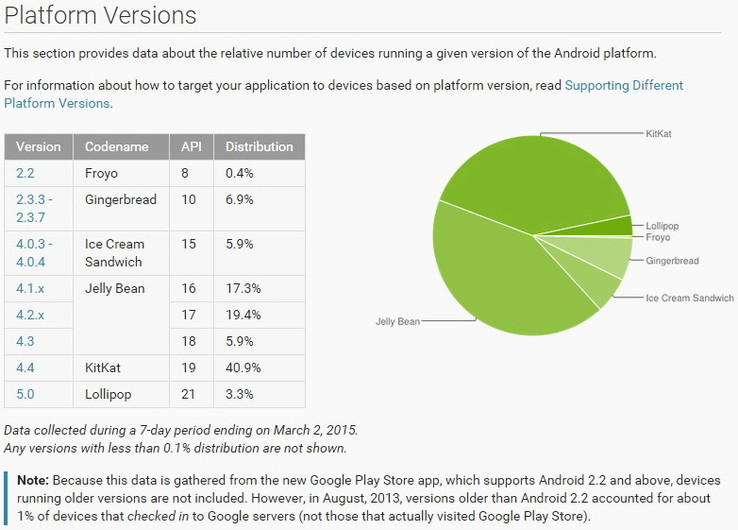Click the Jelly Bean pie slice
This screenshot has height=530, width=738.
(500, 280)
